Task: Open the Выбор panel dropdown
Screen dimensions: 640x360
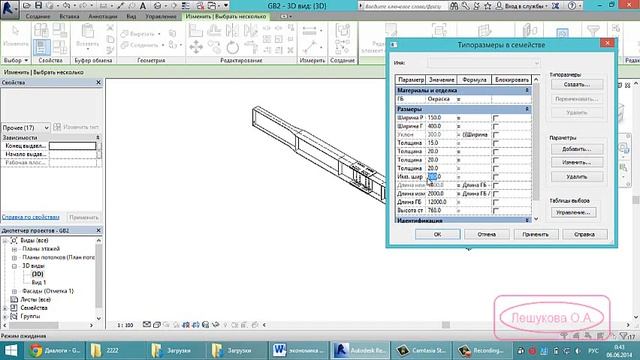Action: (16, 60)
